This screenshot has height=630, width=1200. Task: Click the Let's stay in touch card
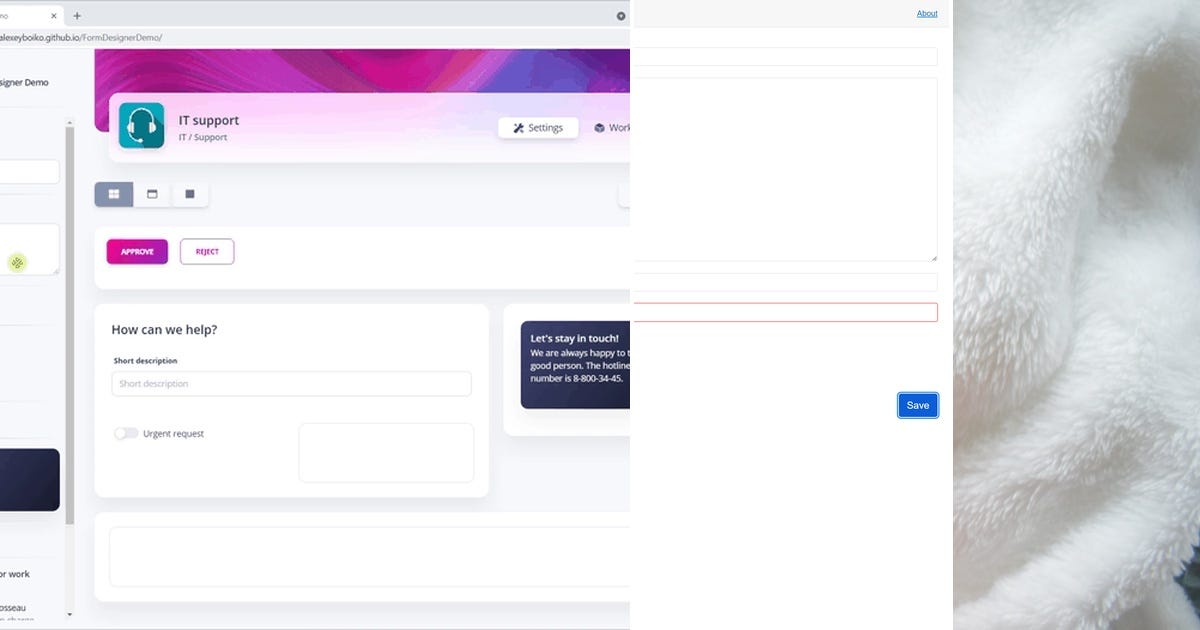click(x=577, y=365)
